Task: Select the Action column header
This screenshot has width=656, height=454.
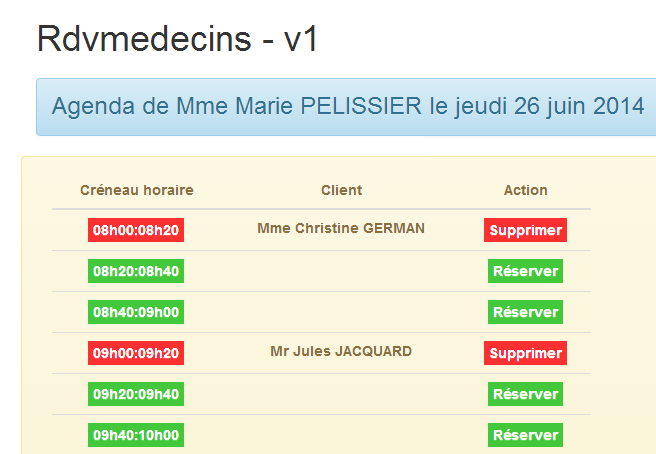Action: pos(525,190)
